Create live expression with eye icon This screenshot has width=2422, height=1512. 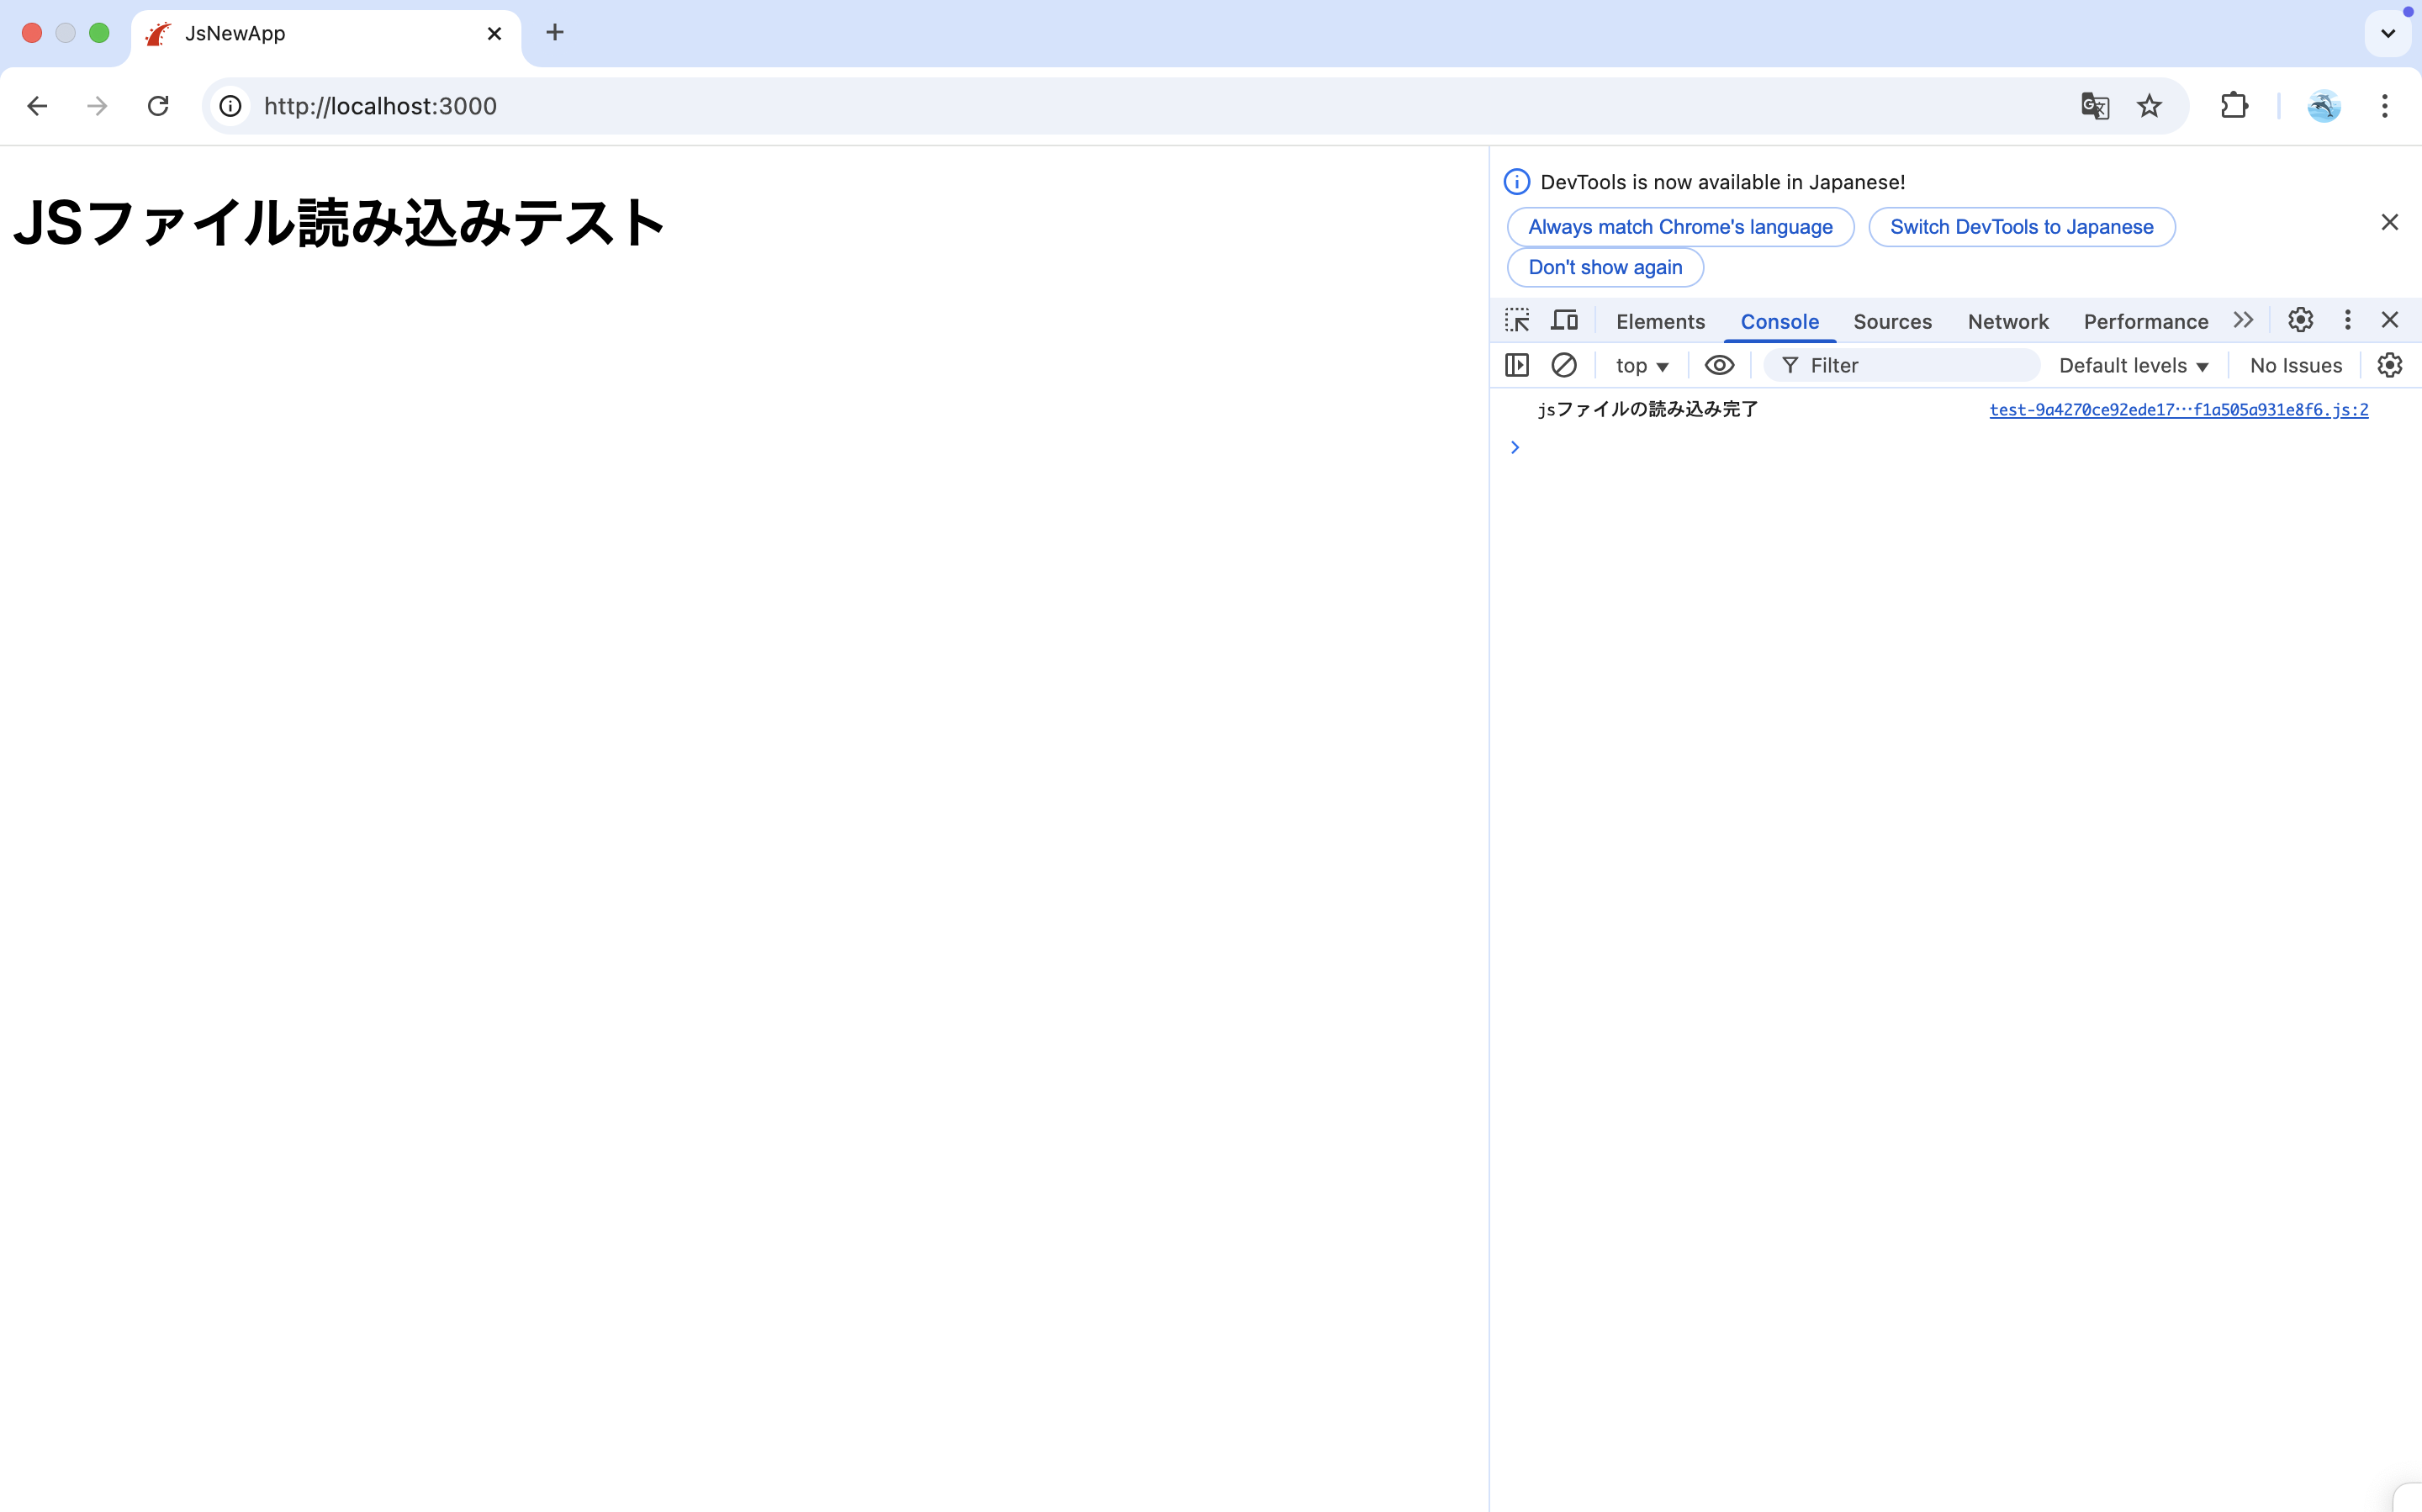point(1719,365)
